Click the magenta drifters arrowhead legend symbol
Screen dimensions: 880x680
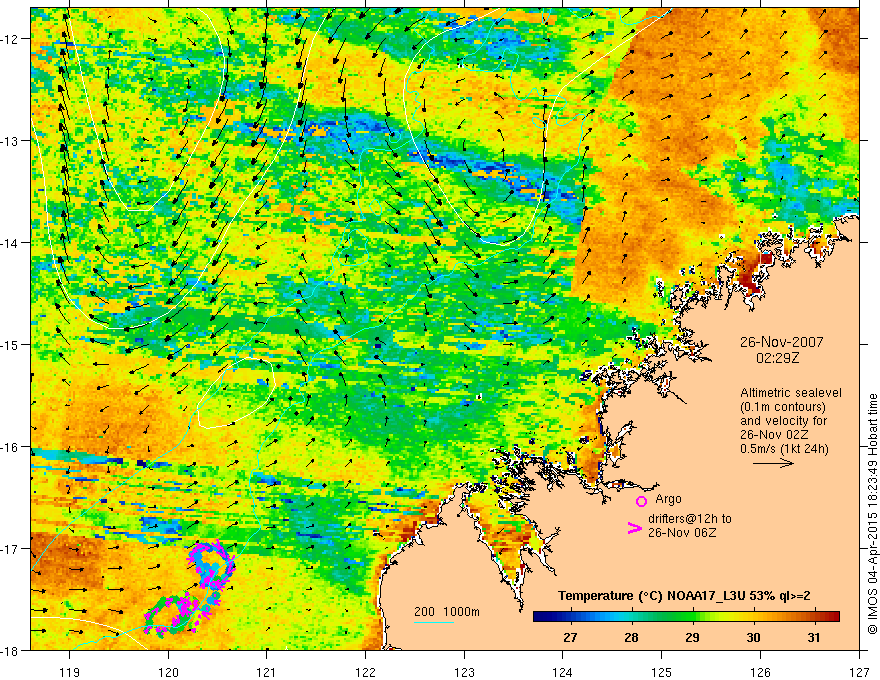pos(635,527)
